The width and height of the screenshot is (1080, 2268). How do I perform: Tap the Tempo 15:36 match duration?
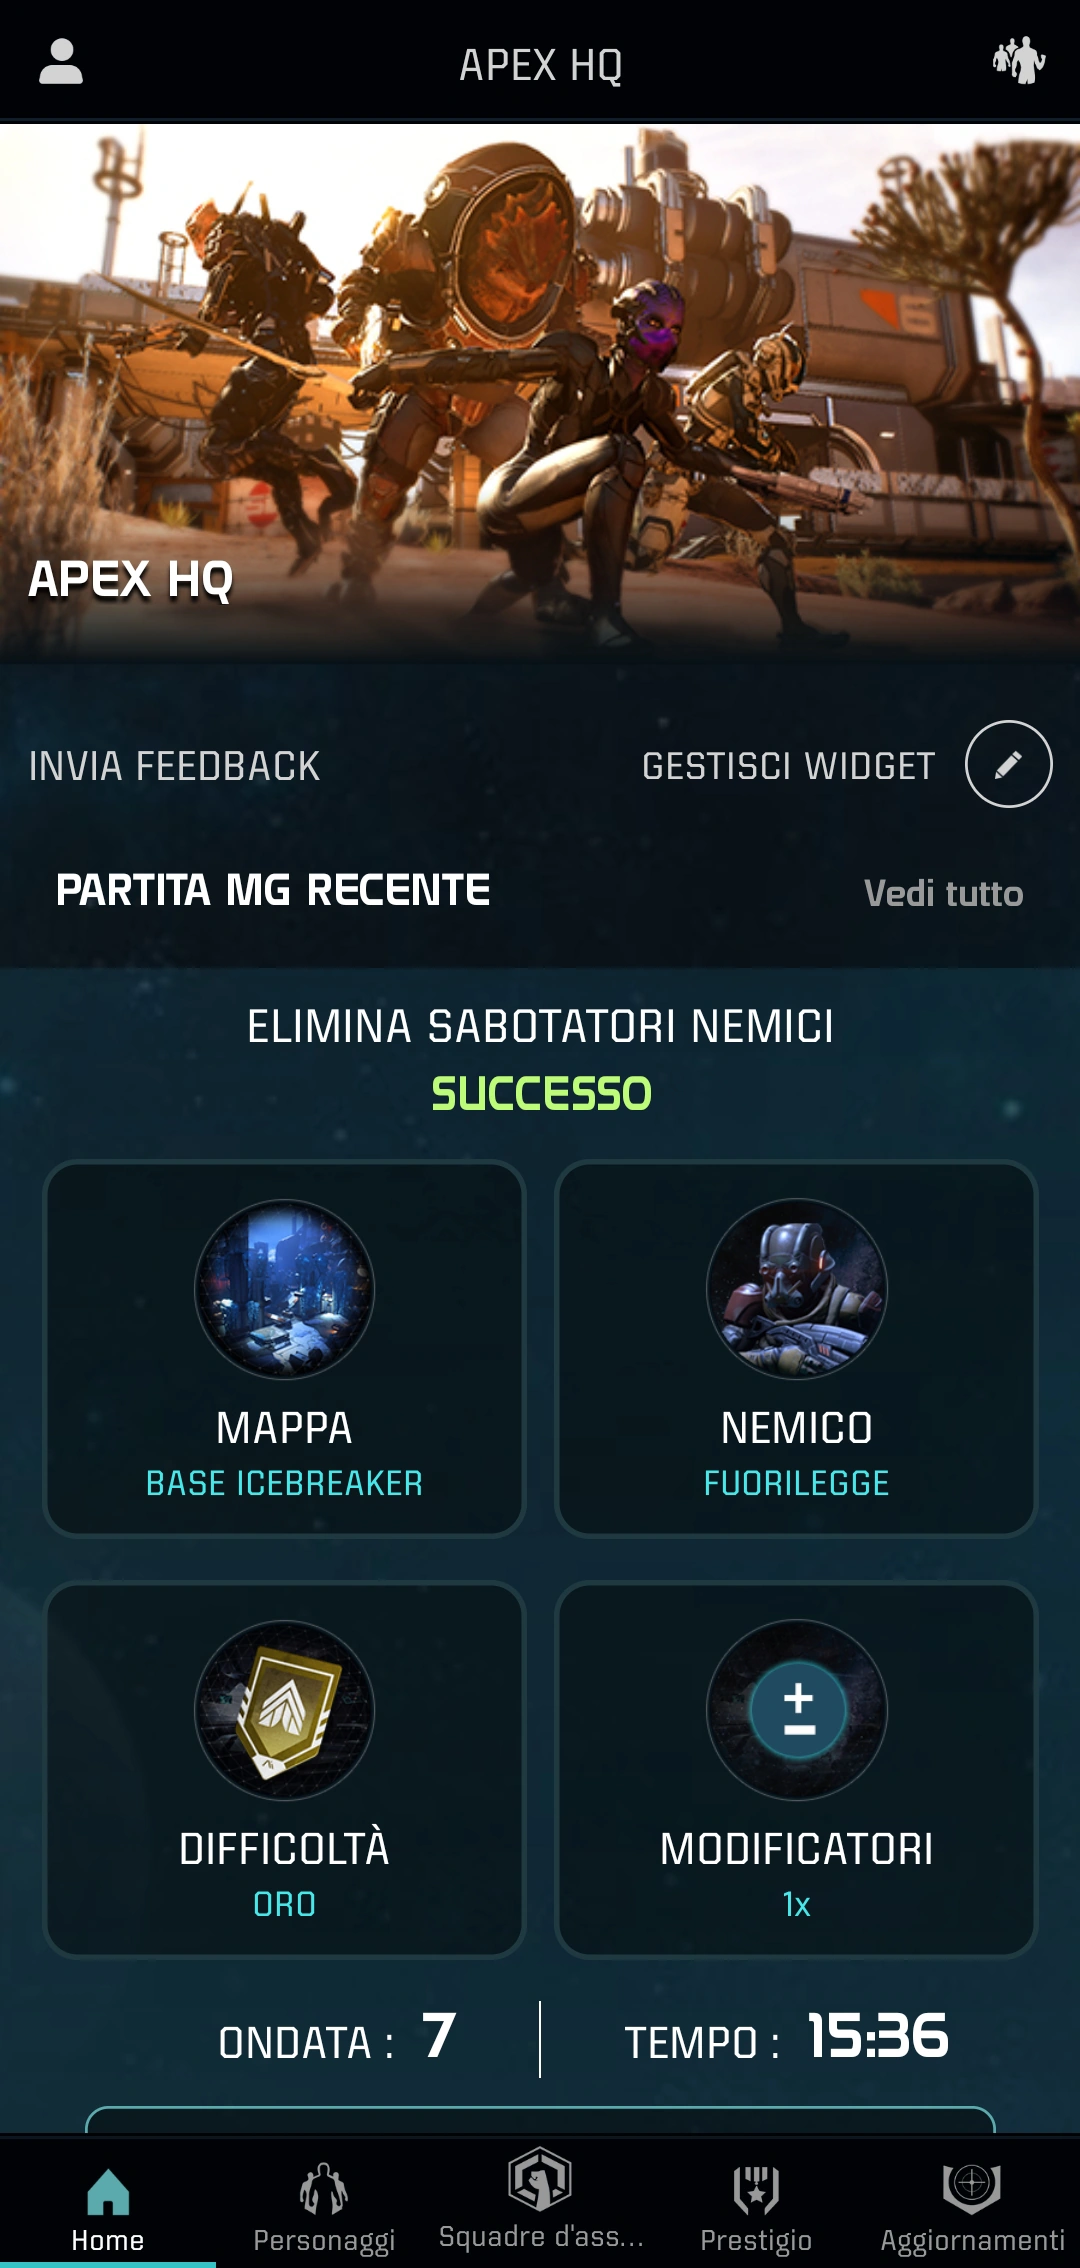[786, 2038]
